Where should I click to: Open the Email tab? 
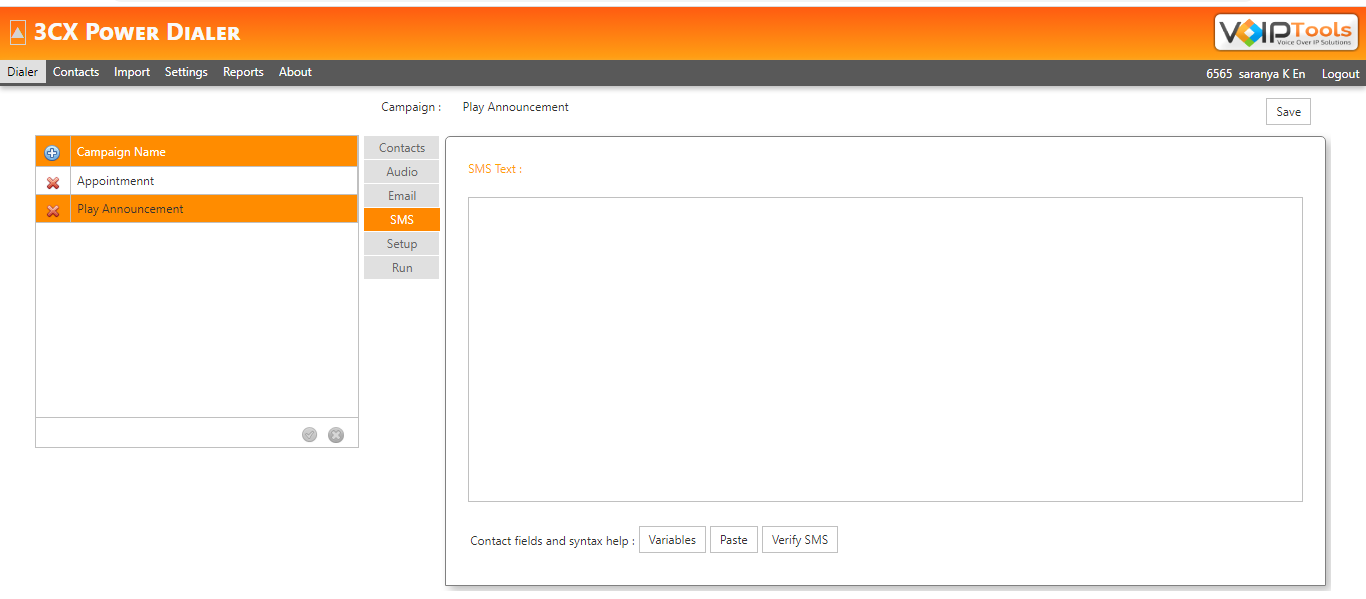(x=401, y=195)
